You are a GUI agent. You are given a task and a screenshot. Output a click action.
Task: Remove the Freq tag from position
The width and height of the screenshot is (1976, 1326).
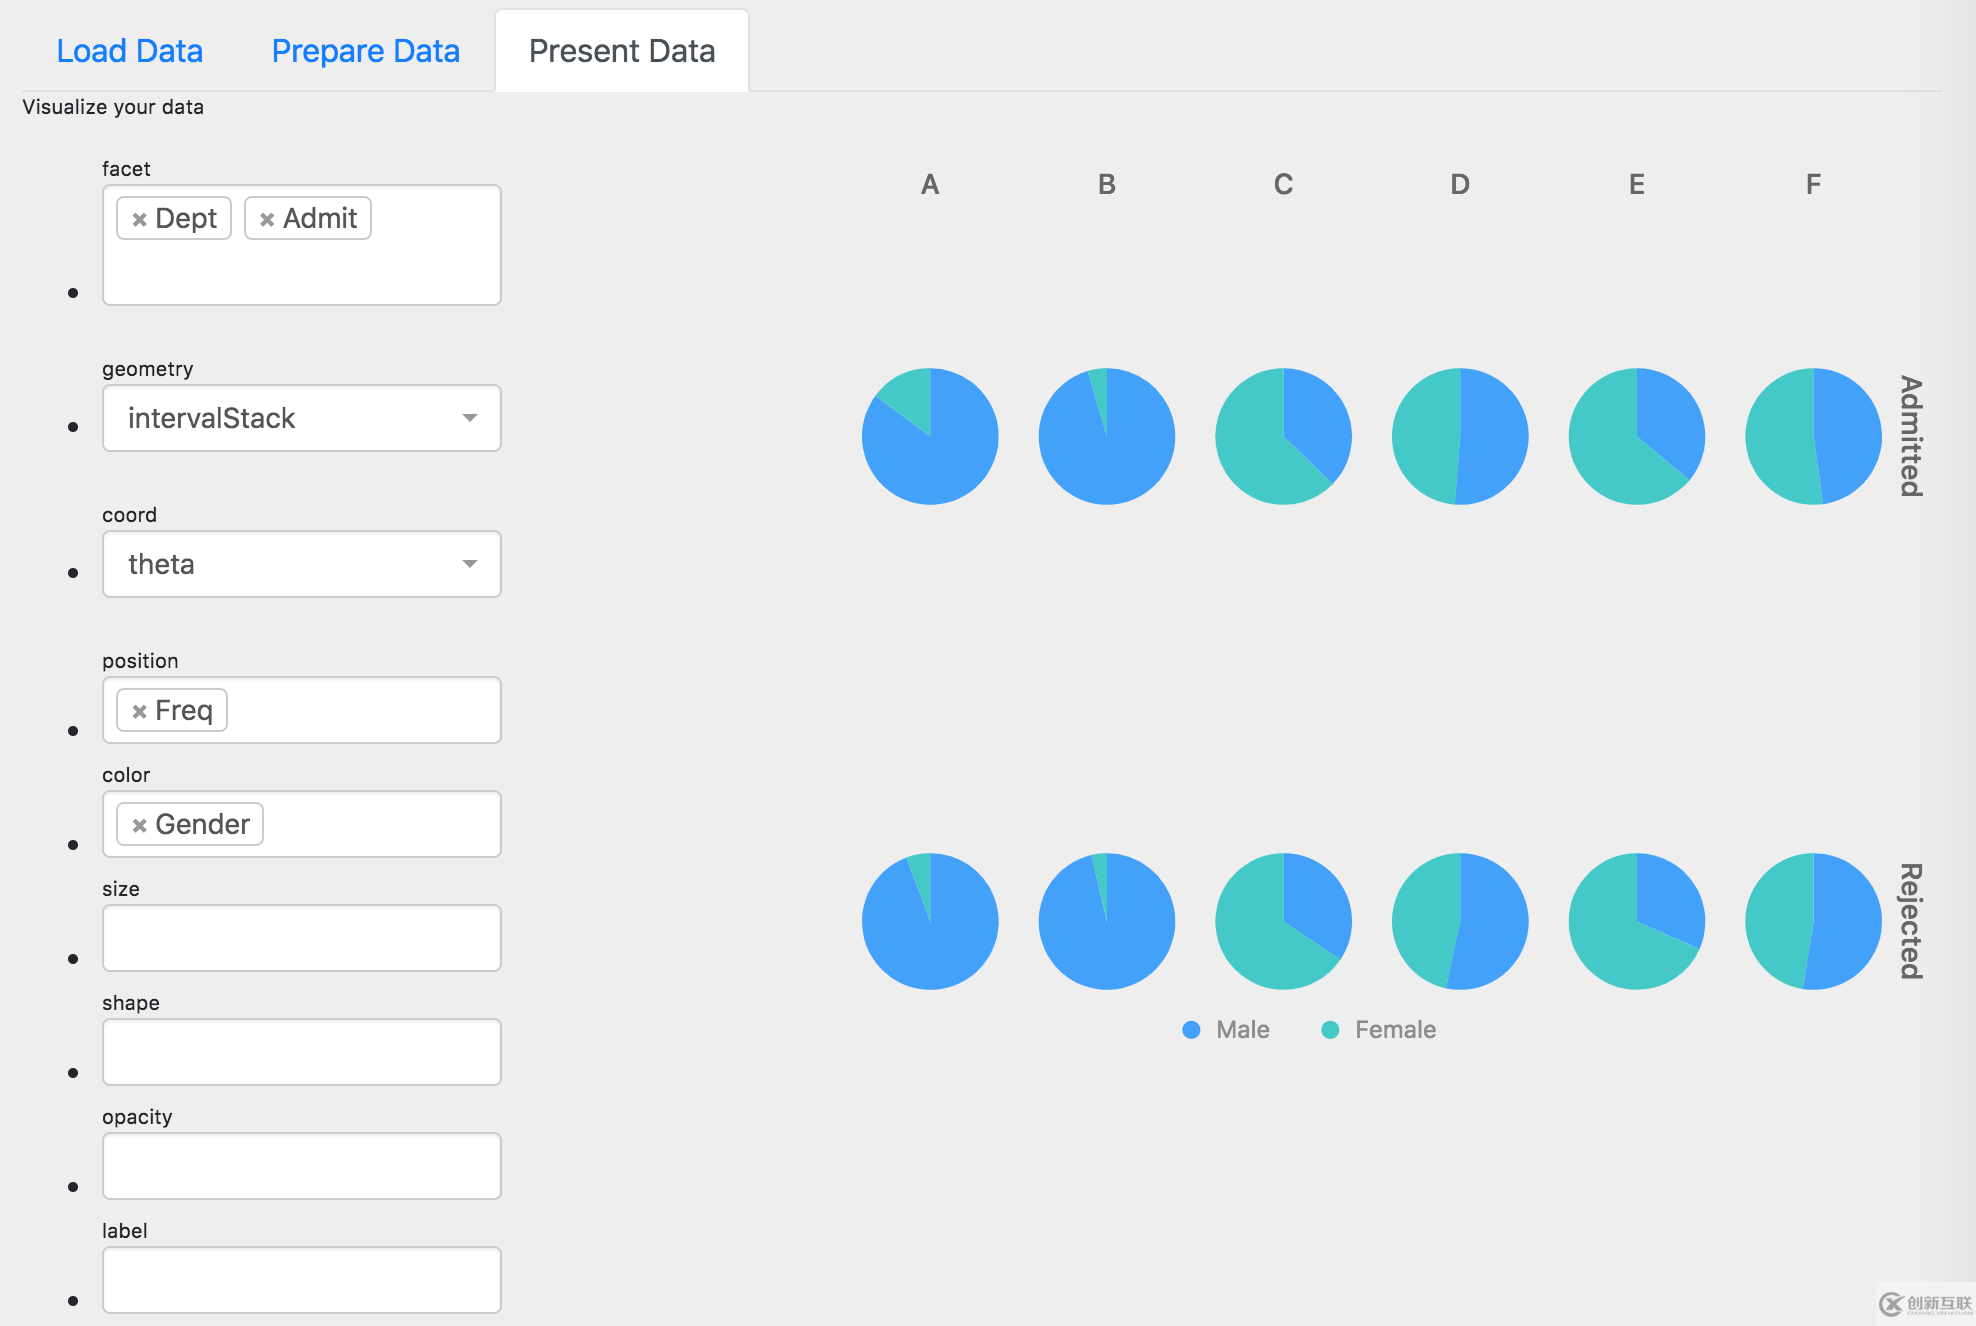[x=140, y=711]
